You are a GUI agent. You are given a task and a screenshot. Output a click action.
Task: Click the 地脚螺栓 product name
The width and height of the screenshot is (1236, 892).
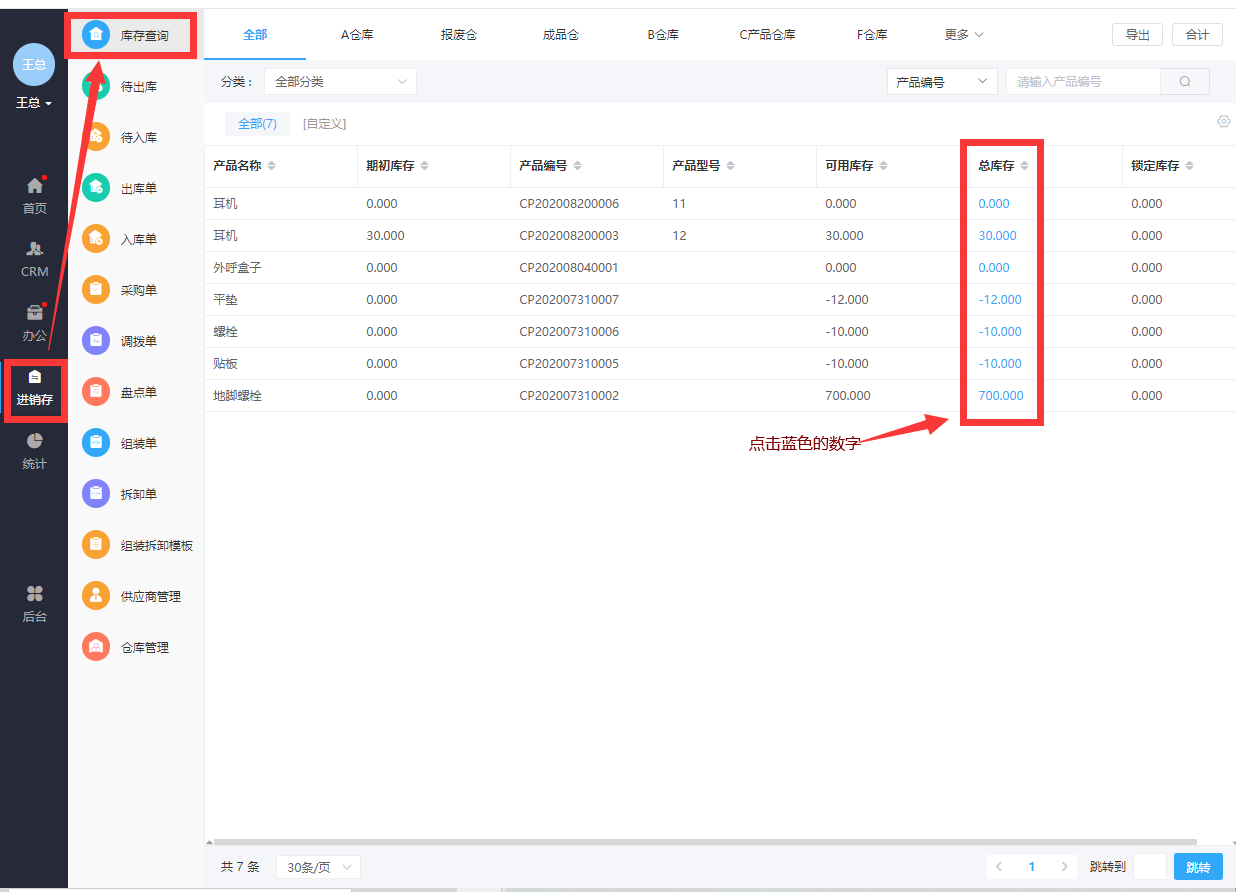pos(237,396)
